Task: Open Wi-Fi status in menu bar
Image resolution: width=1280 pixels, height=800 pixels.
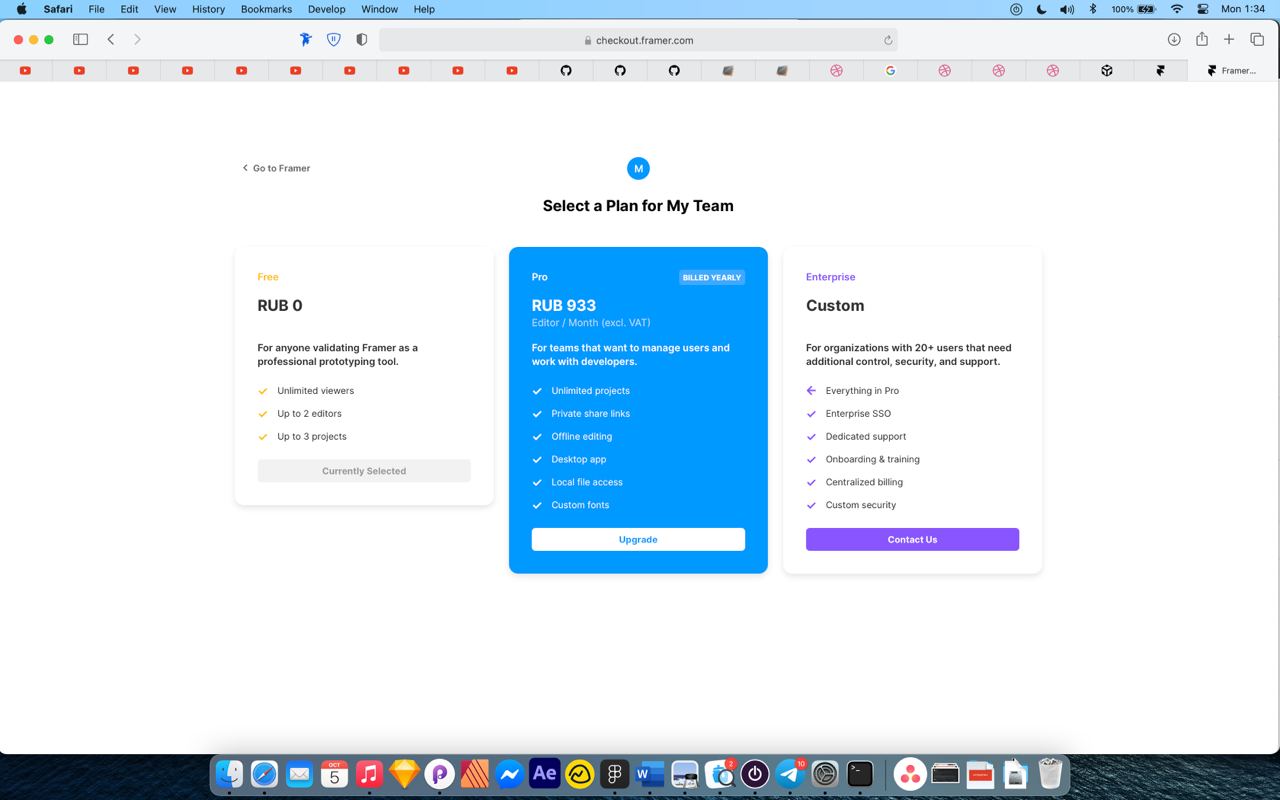Action: (1177, 9)
